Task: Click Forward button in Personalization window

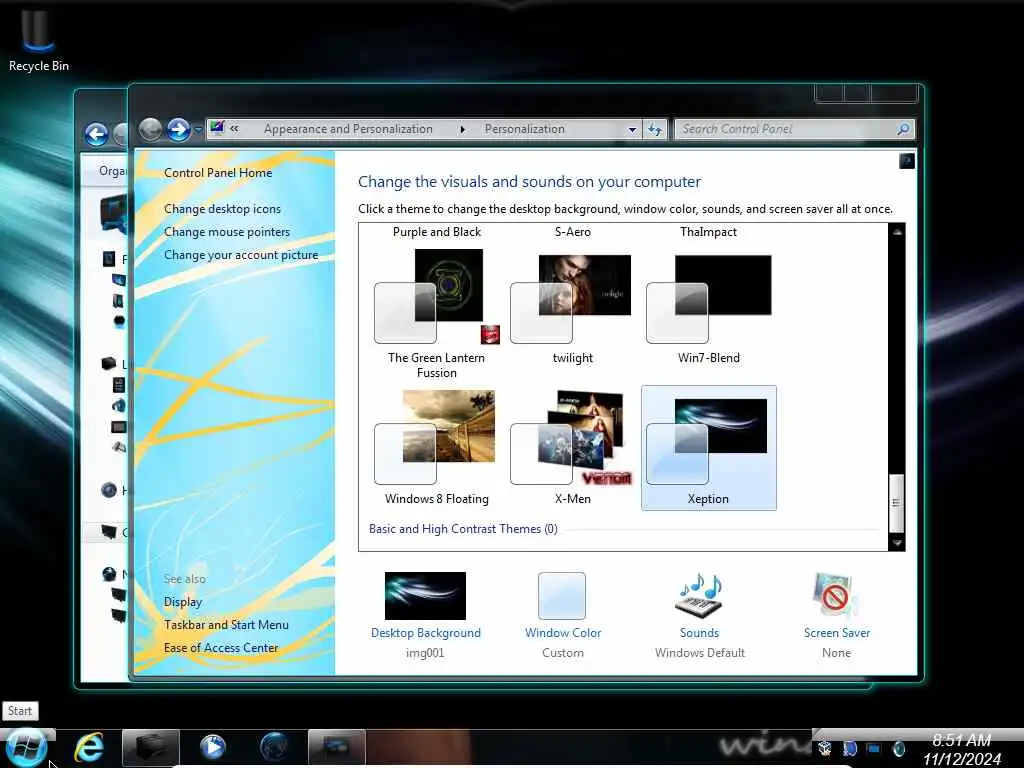Action: click(x=178, y=129)
